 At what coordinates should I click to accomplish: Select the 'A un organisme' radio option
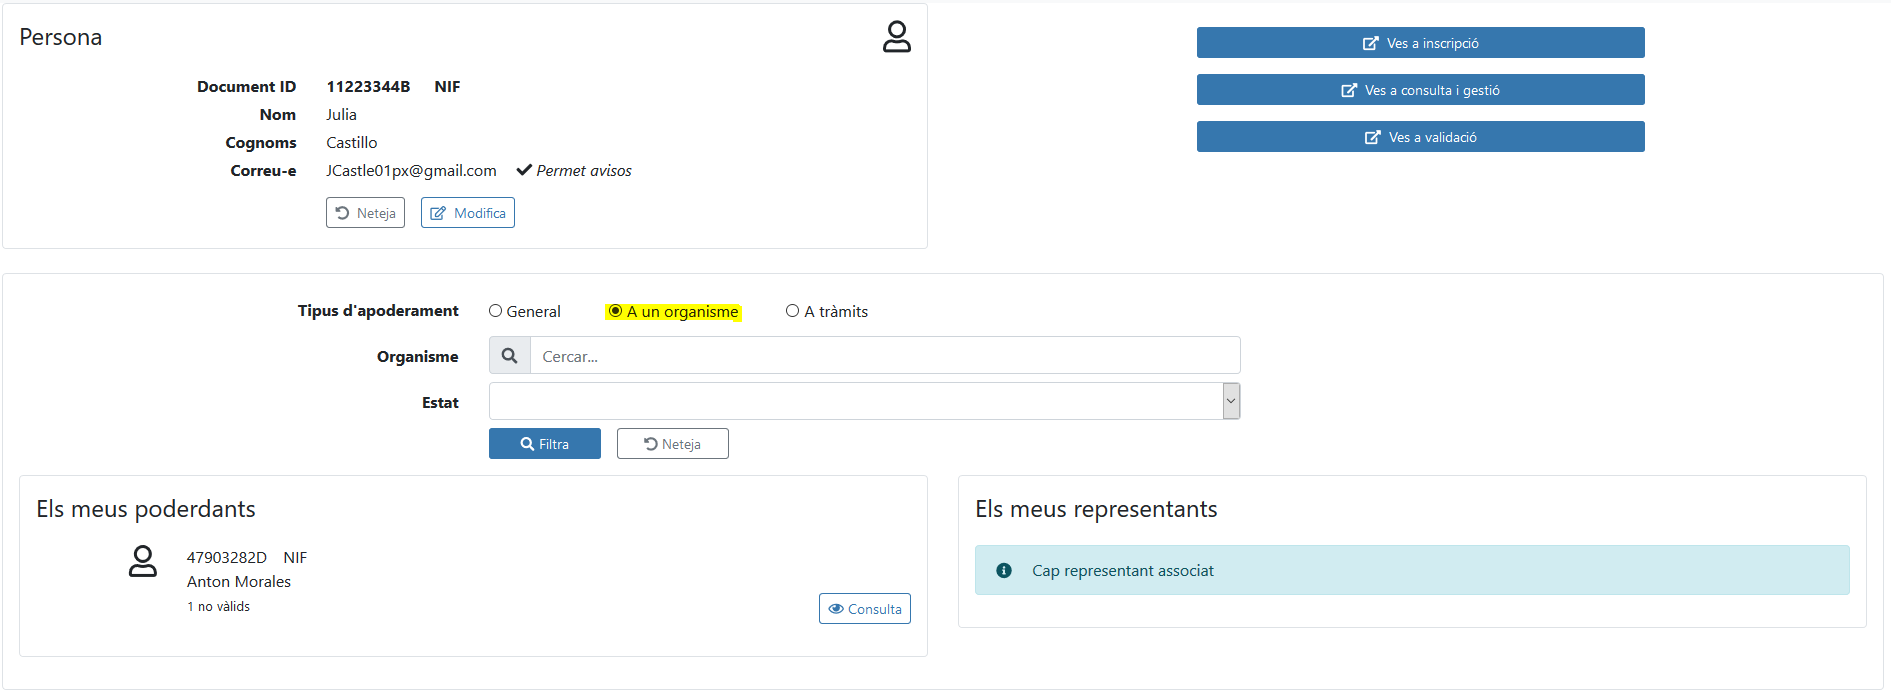(x=616, y=311)
